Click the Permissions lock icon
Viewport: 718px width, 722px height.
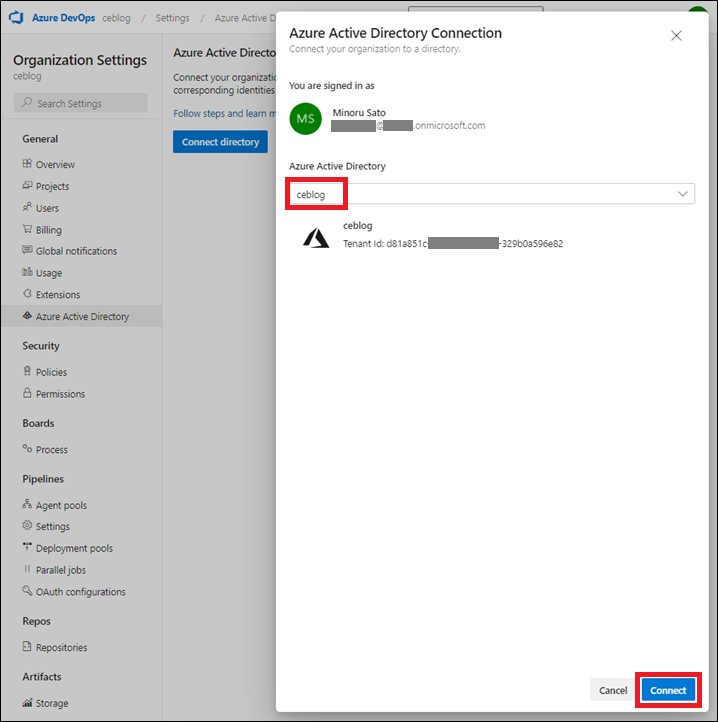tap(27, 393)
